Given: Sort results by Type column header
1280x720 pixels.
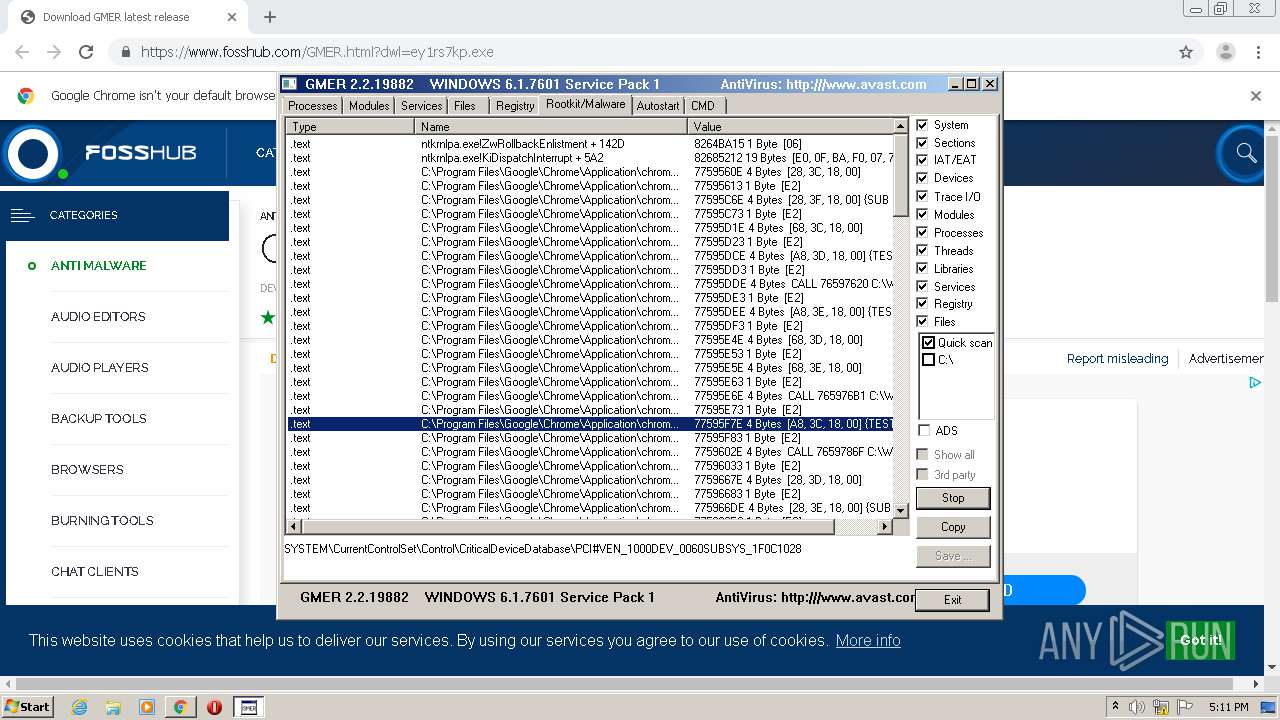Looking at the screenshot, I should [350, 127].
